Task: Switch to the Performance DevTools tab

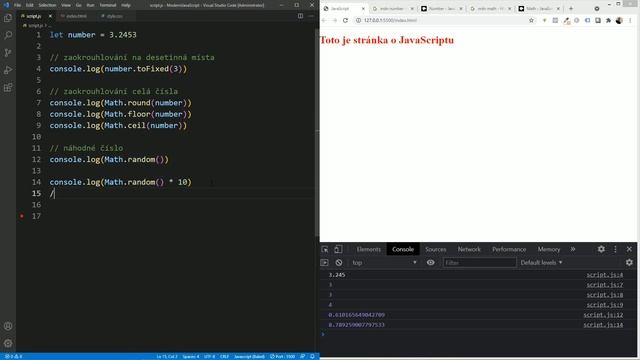Action: coord(509,249)
